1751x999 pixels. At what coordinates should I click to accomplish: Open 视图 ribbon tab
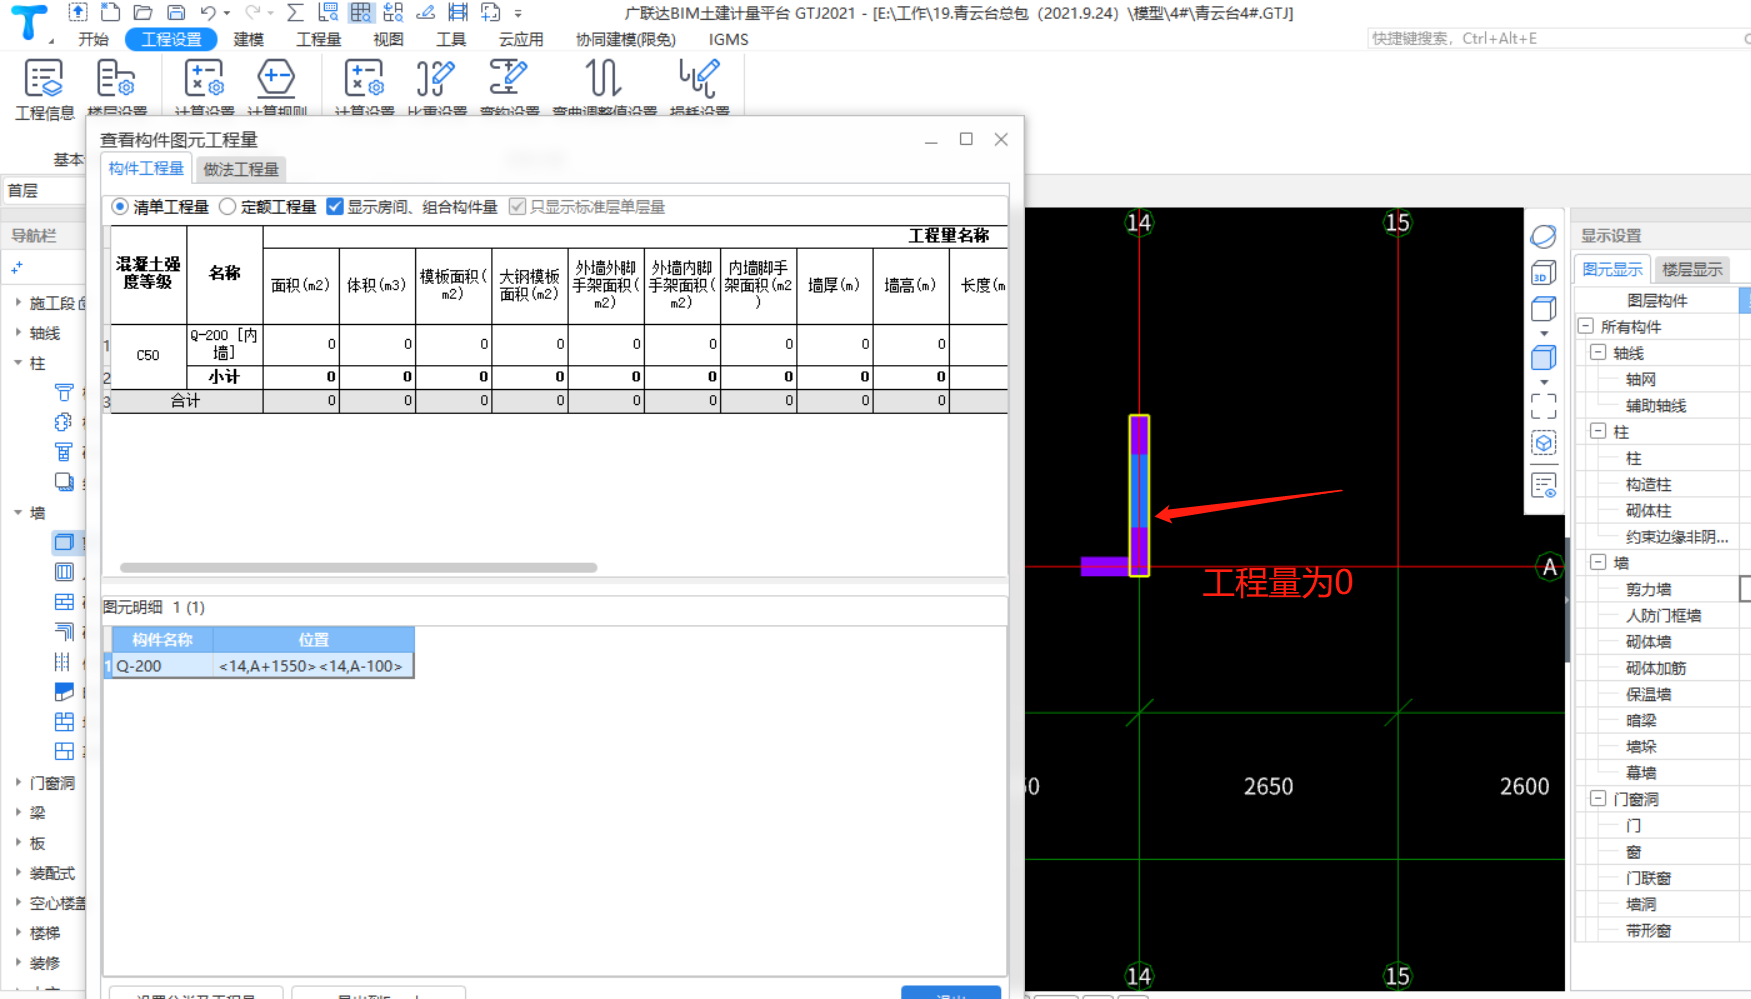[x=388, y=39]
